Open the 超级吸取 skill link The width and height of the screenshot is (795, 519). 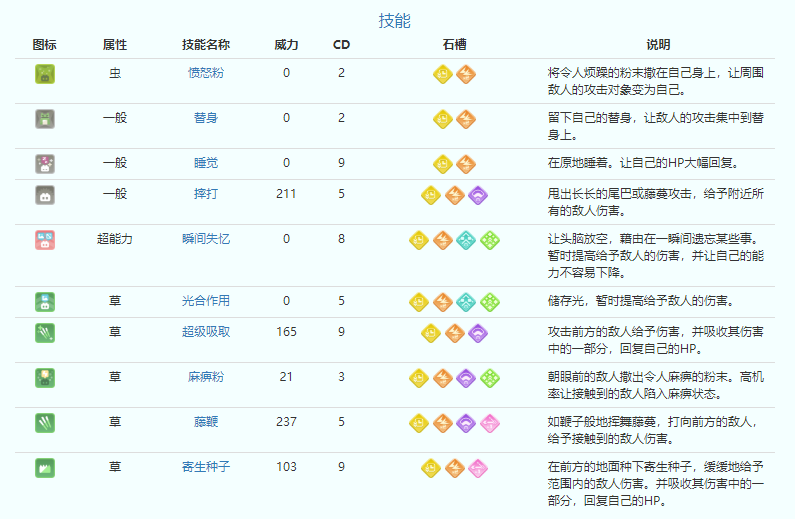tap(206, 332)
